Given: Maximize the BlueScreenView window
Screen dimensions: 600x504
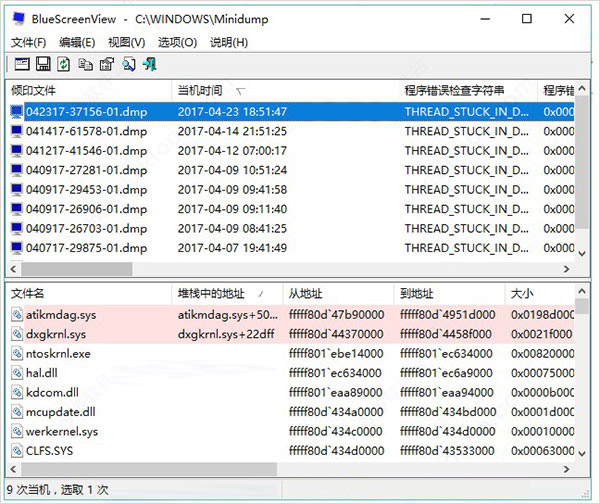Looking at the screenshot, I should pyautogui.click(x=527, y=18).
